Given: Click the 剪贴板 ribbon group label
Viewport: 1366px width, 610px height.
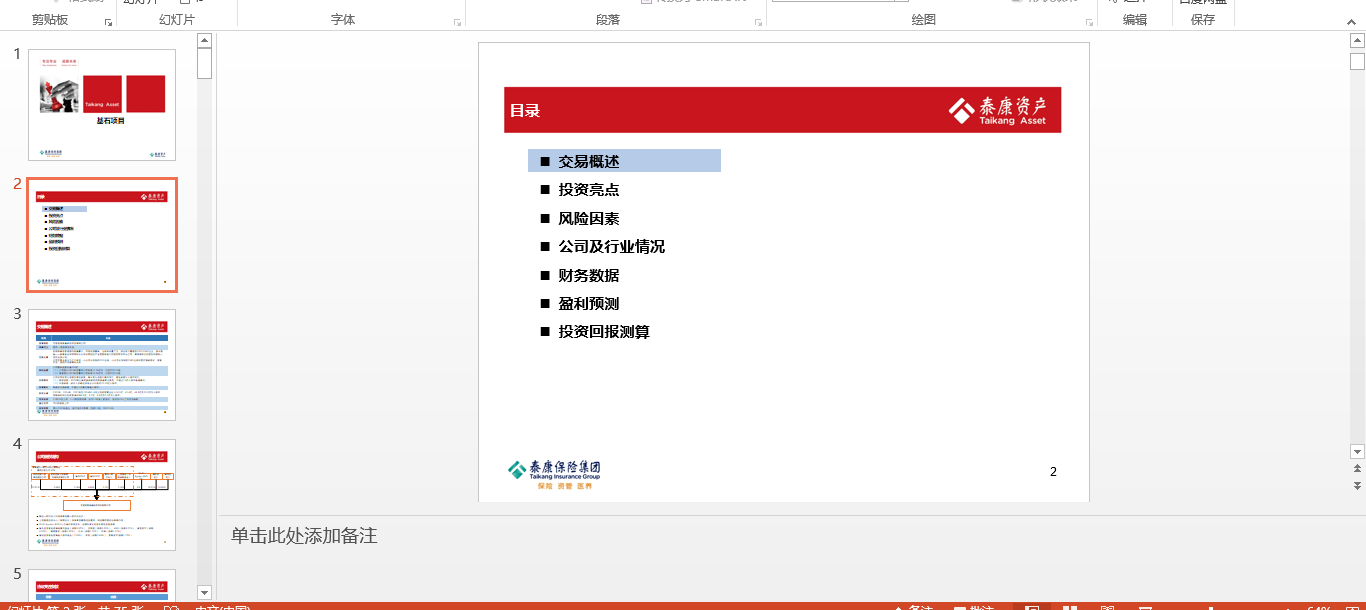Looking at the screenshot, I should (x=50, y=20).
